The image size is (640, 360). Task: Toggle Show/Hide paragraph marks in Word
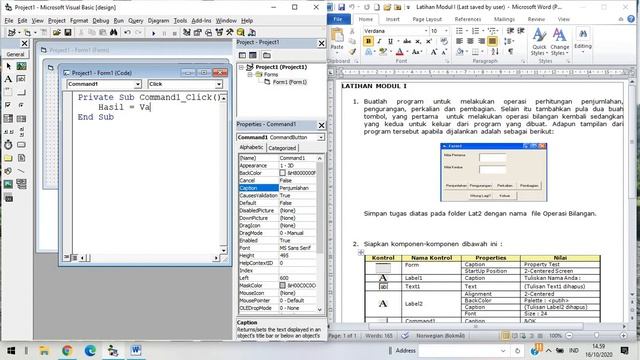pyautogui.click(x=510, y=52)
